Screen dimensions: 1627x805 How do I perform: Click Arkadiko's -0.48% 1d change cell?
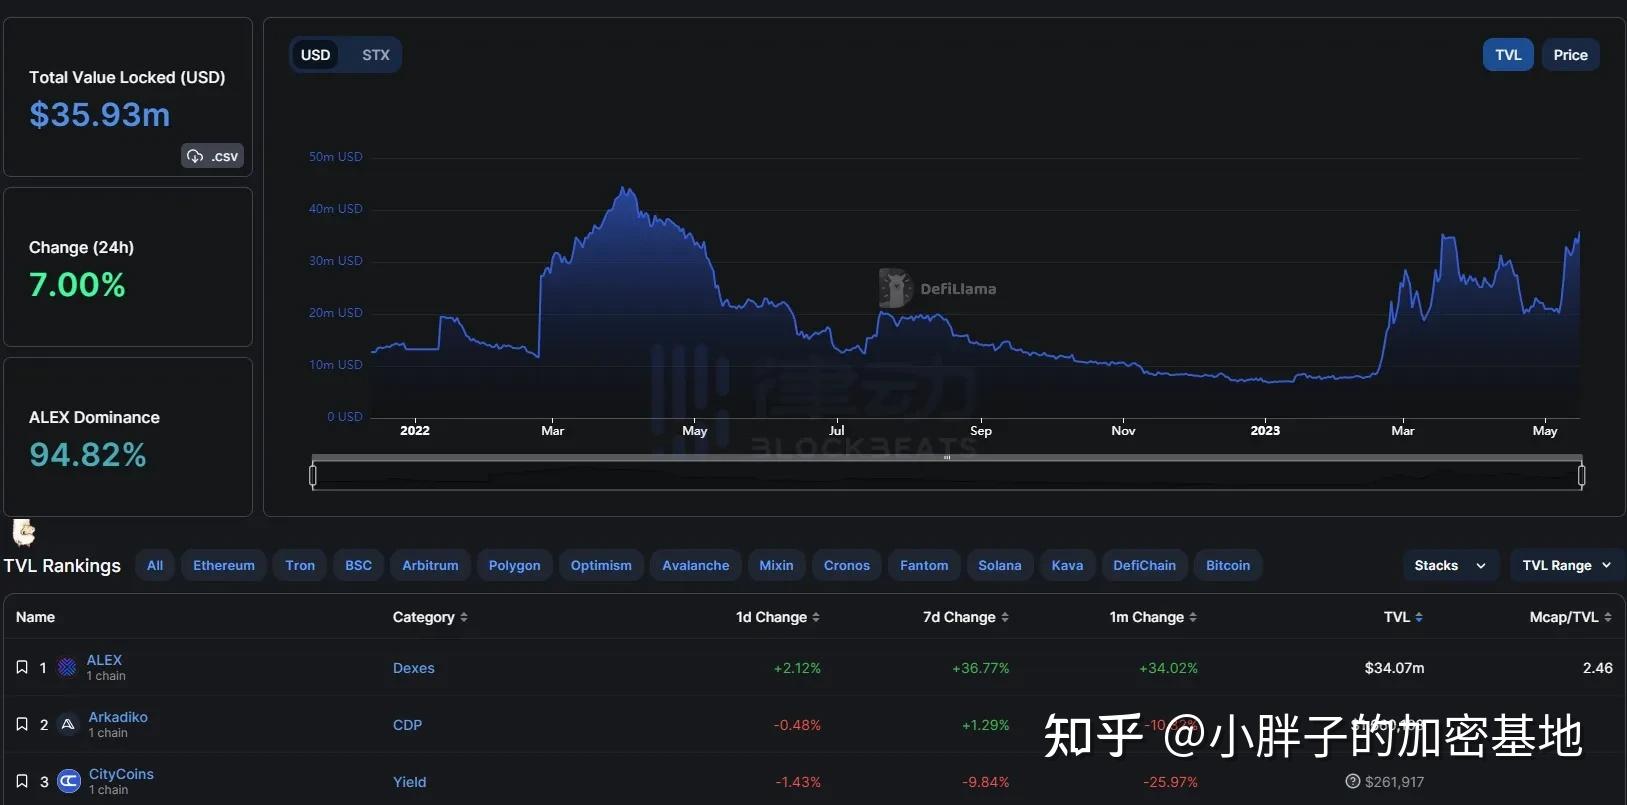797,725
